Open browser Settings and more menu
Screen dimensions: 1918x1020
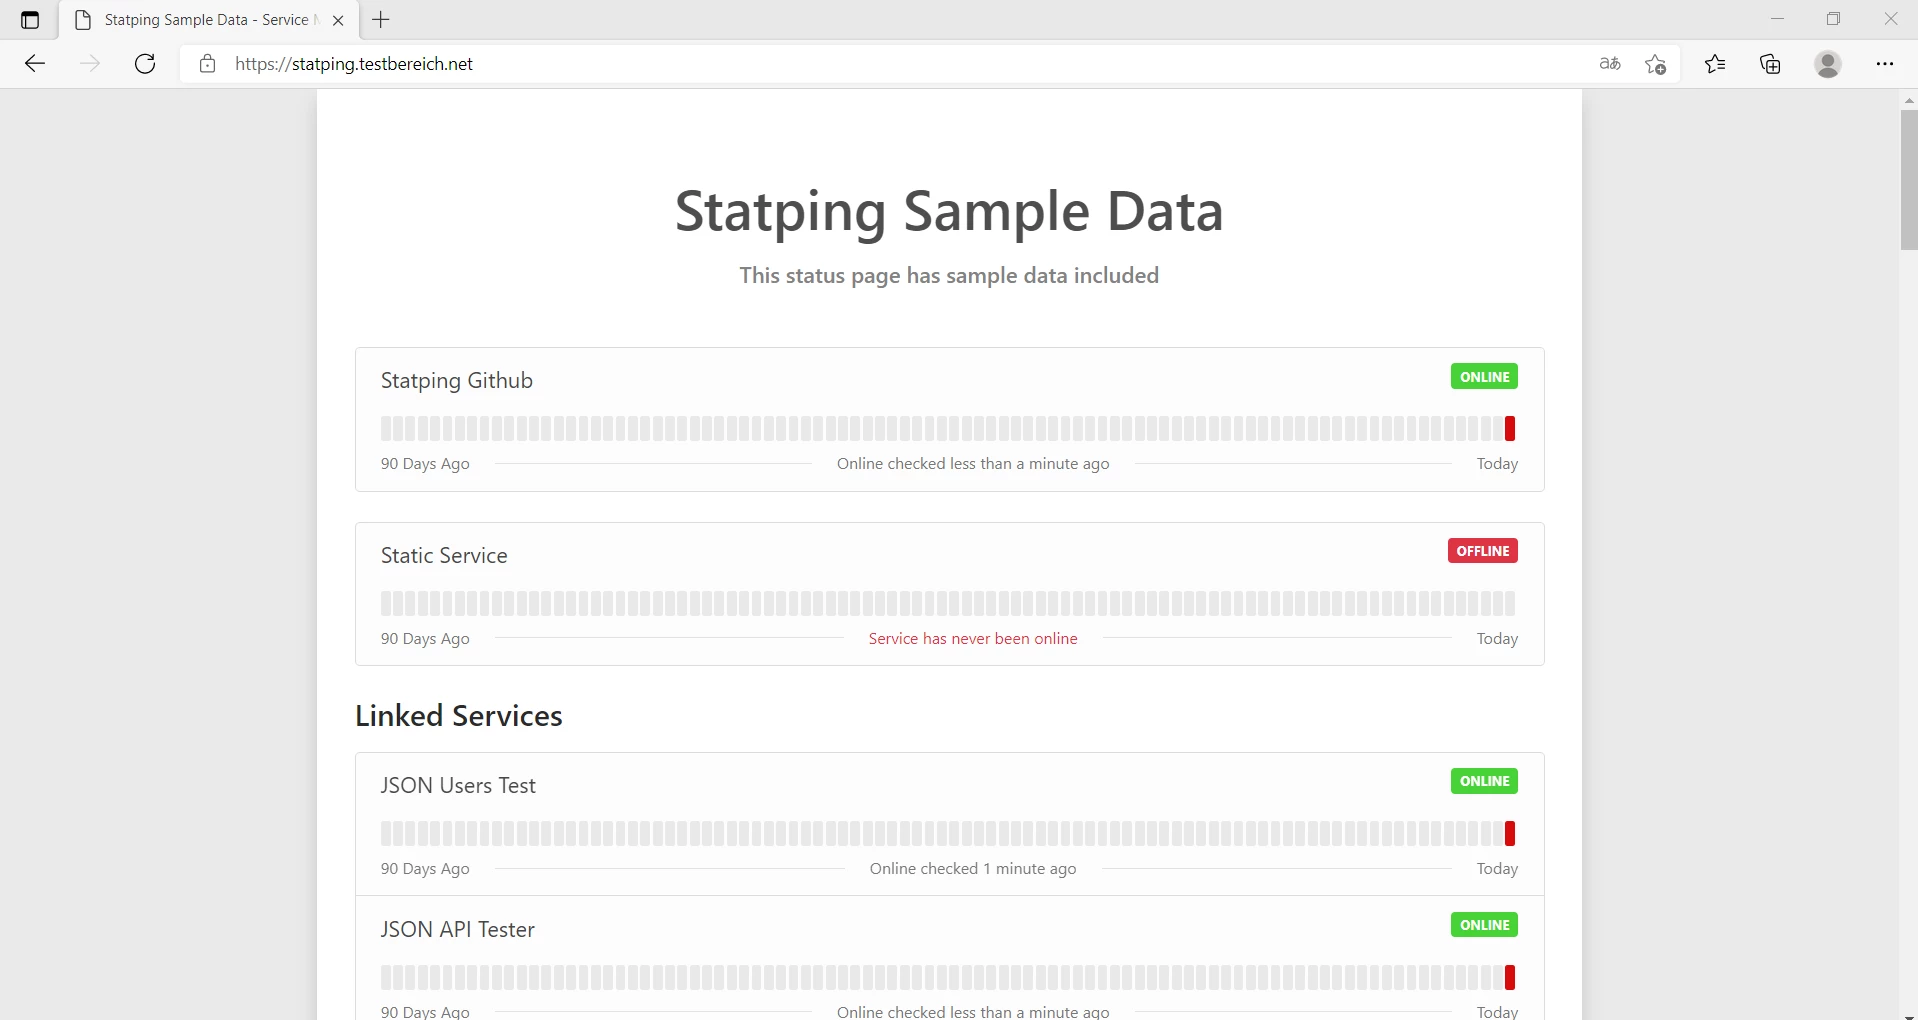click(1885, 64)
